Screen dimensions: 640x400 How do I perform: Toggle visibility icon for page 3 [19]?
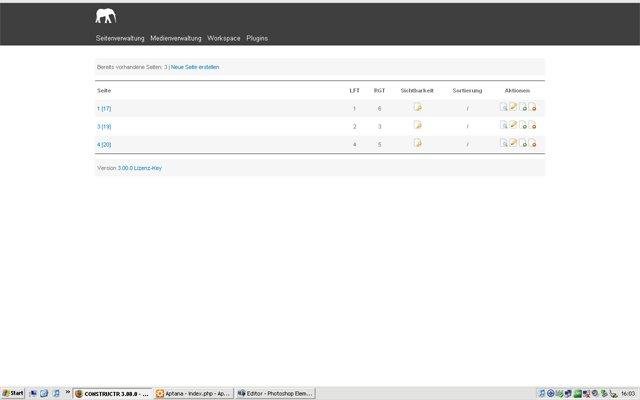pos(417,125)
